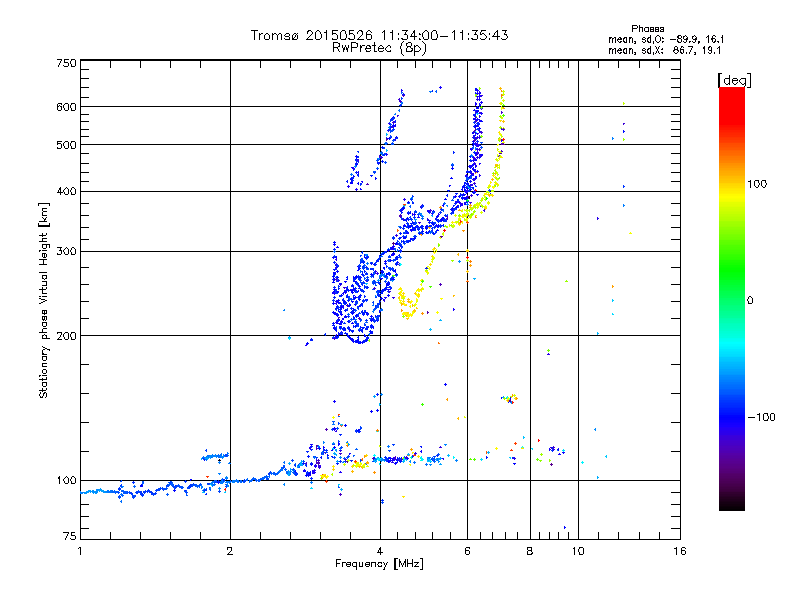Click the y-axis tick label "300"
This screenshot has height=600, width=800.
point(66,251)
